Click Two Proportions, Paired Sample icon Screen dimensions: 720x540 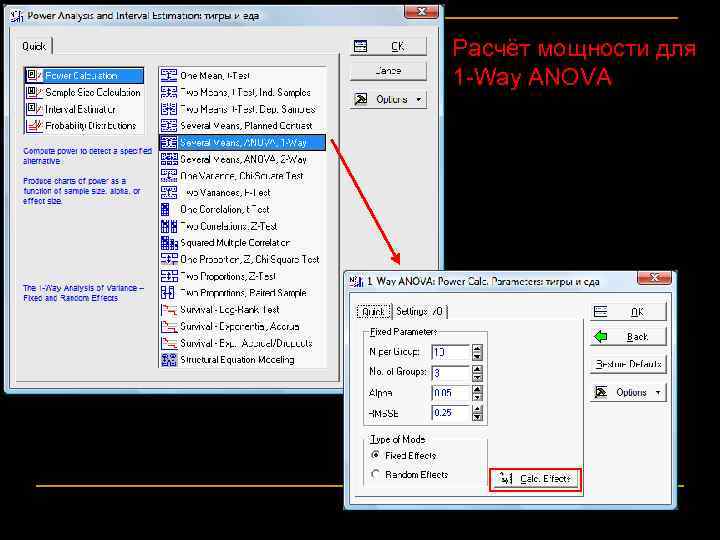pos(167,292)
